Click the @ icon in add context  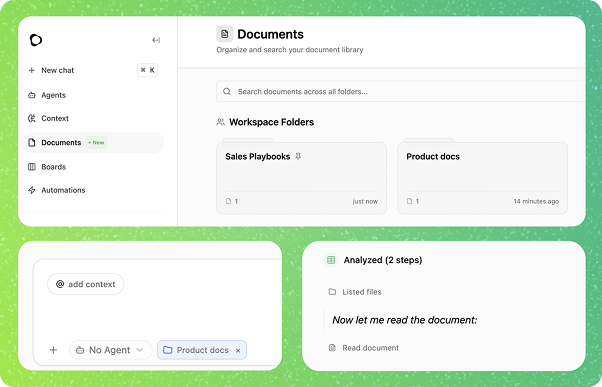point(60,284)
